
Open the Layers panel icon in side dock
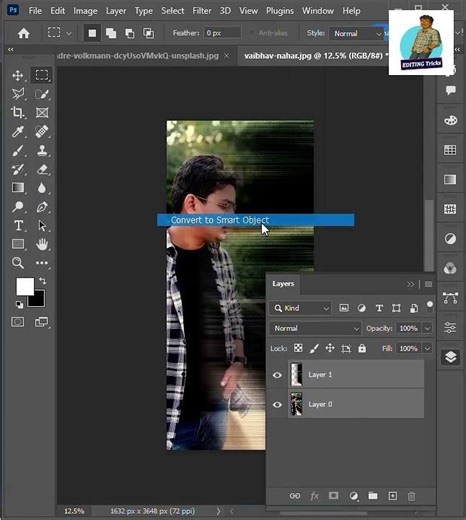450,357
